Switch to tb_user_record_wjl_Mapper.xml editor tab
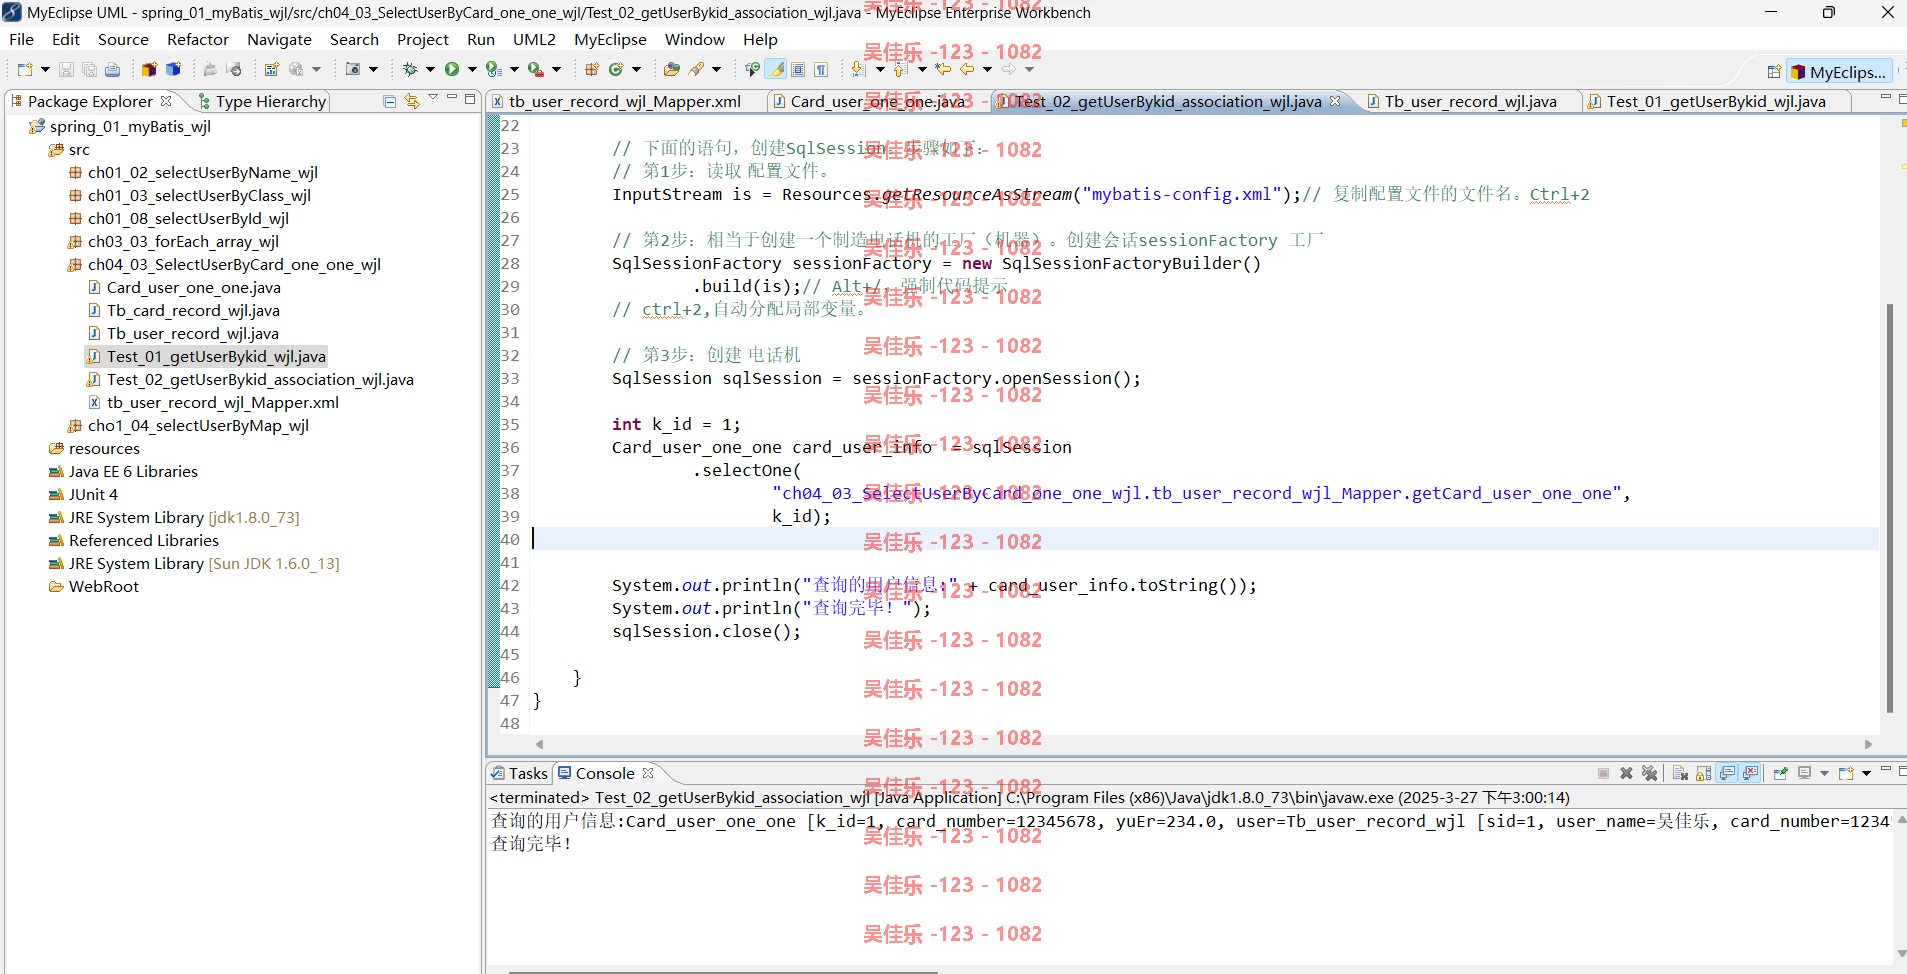Image resolution: width=1907 pixels, height=974 pixels. [x=625, y=101]
